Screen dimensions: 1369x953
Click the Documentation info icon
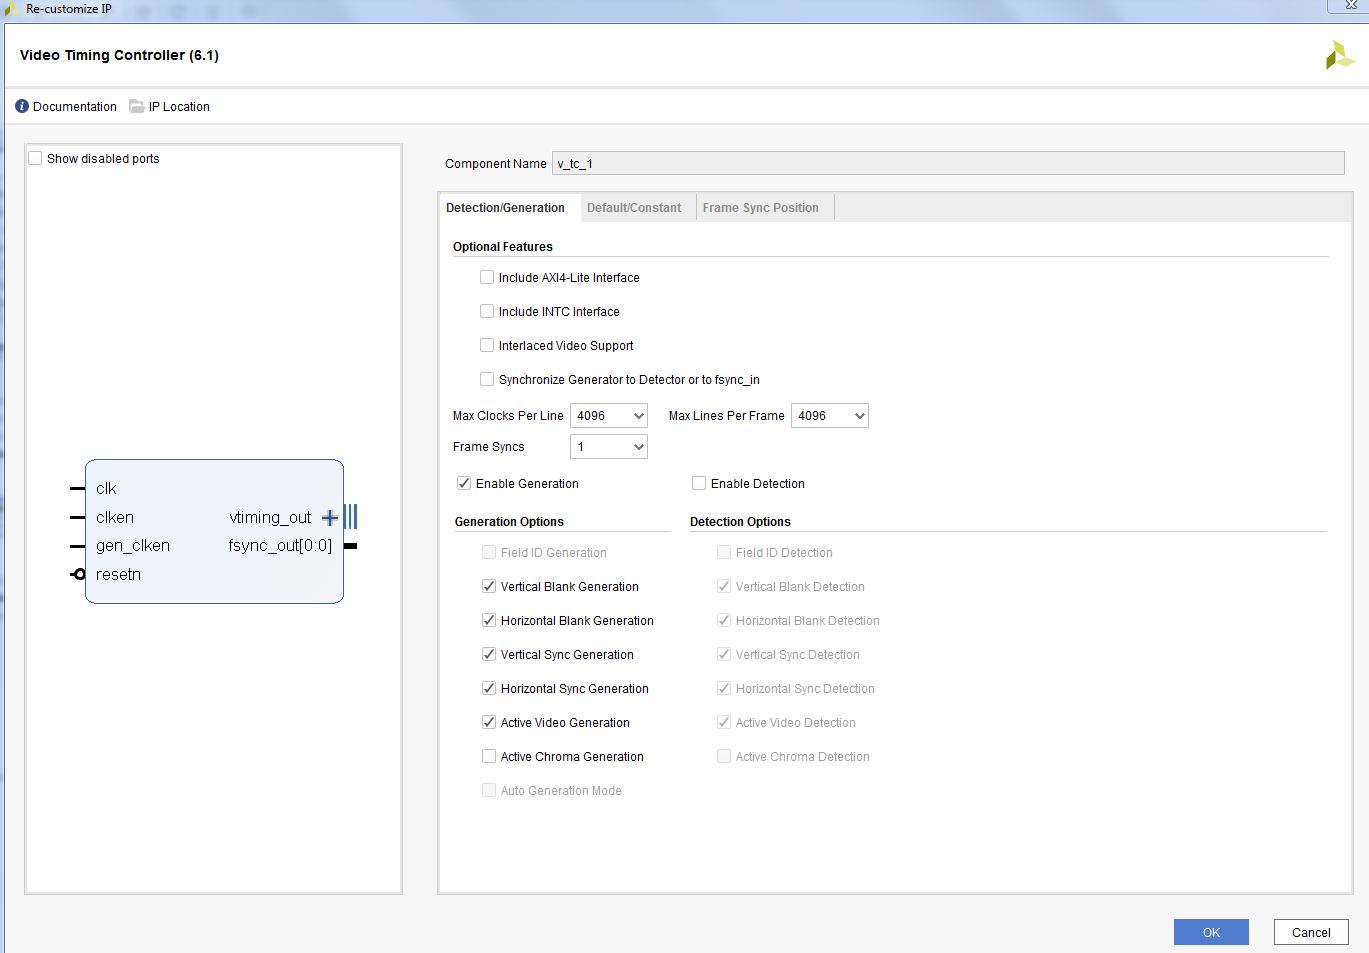(22, 107)
